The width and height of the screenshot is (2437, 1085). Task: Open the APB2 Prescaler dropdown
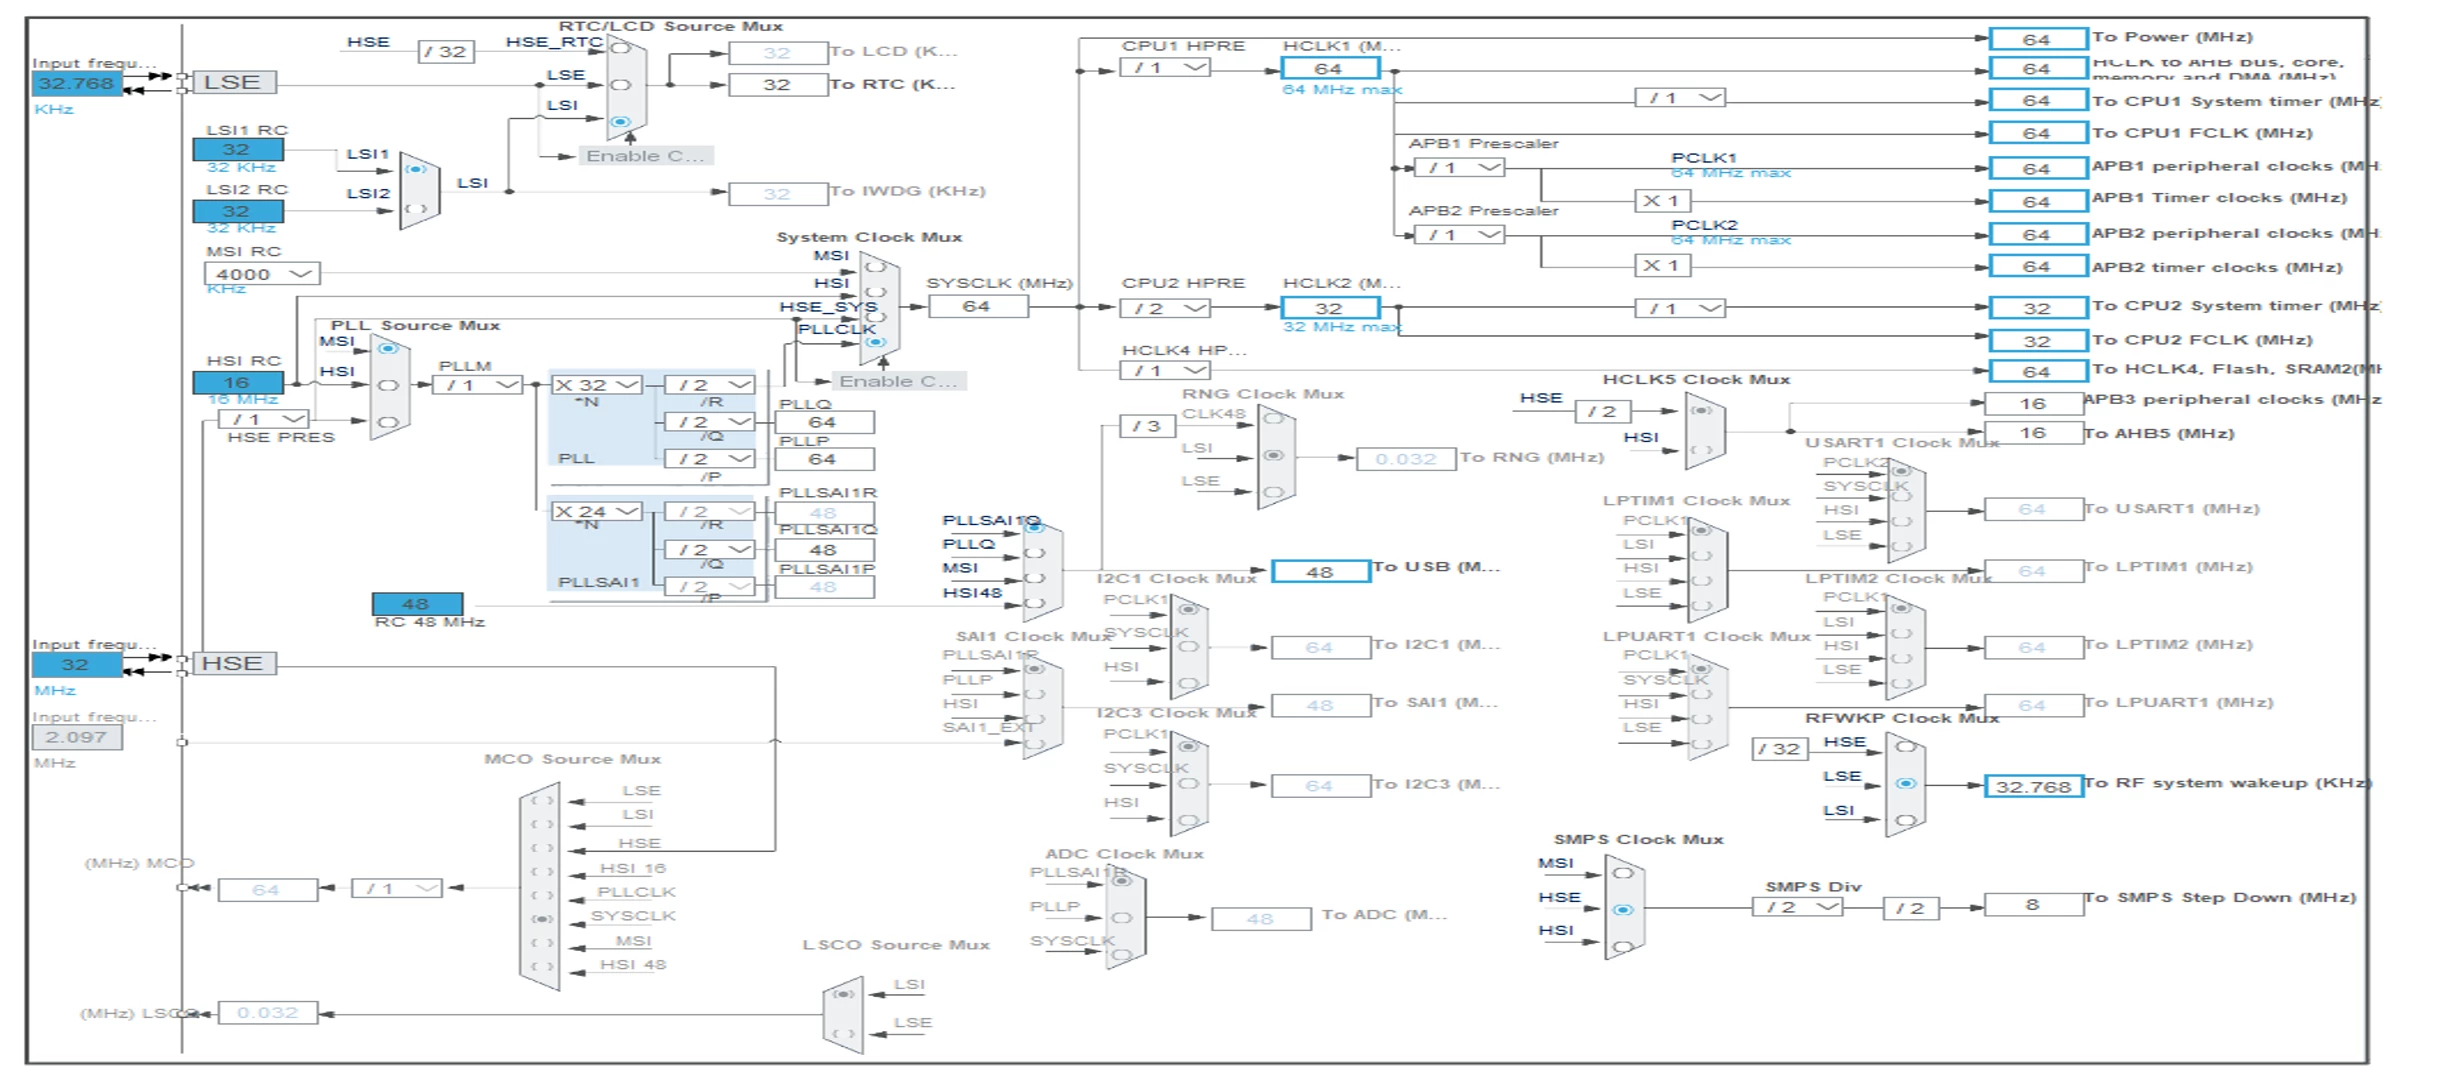[x=1459, y=234]
